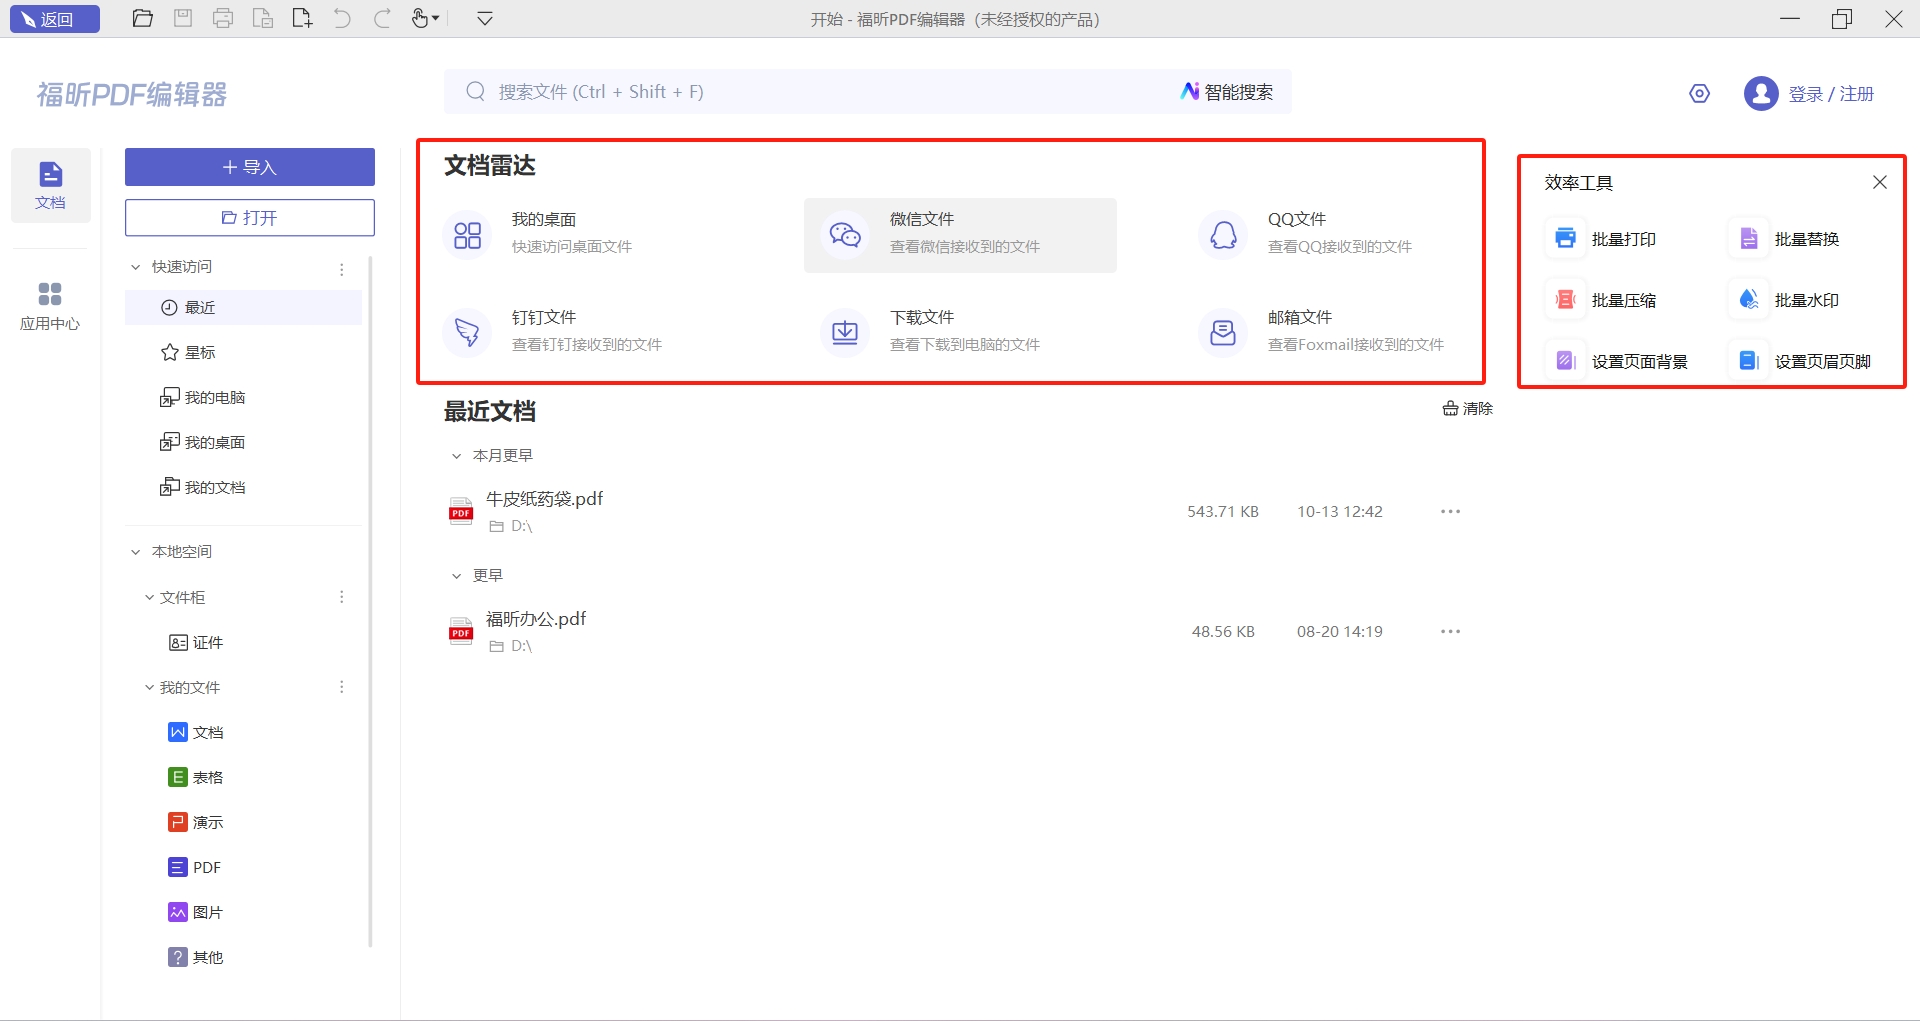1920x1021 pixels.
Task: Click the new document icon in title bar
Action: (x=302, y=19)
